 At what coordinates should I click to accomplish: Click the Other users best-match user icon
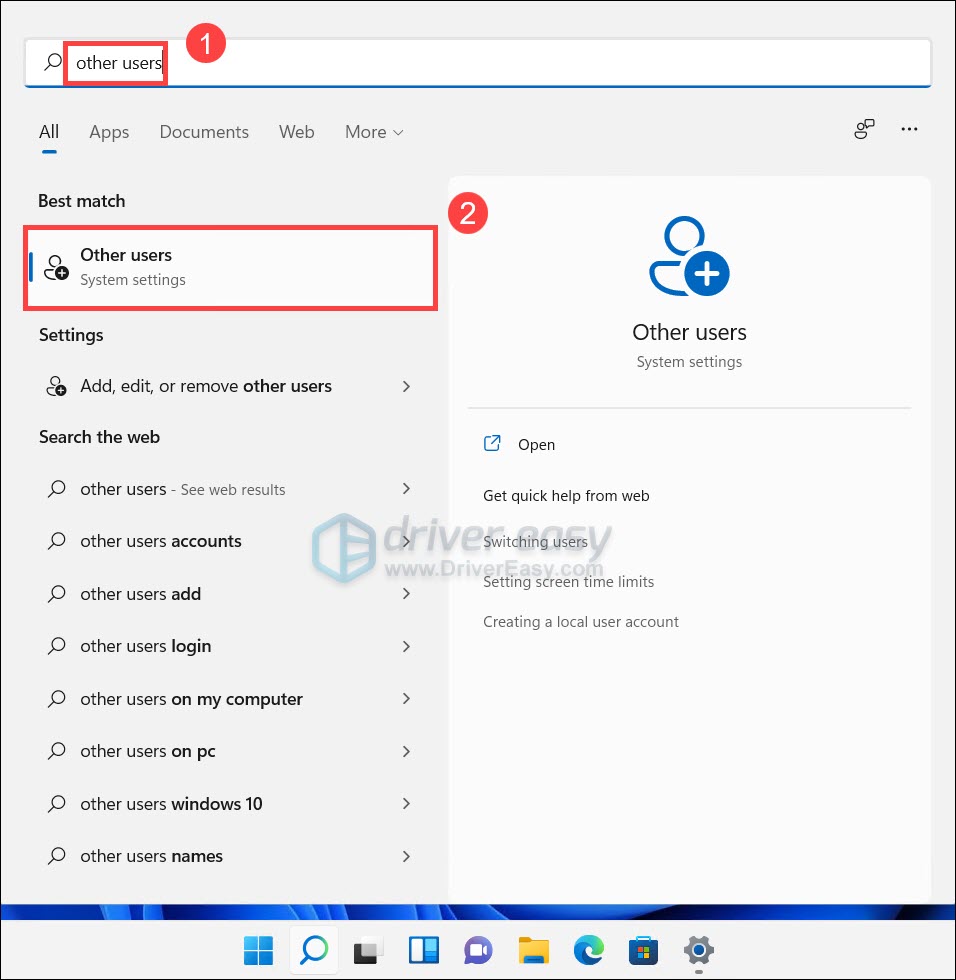(x=56, y=268)
